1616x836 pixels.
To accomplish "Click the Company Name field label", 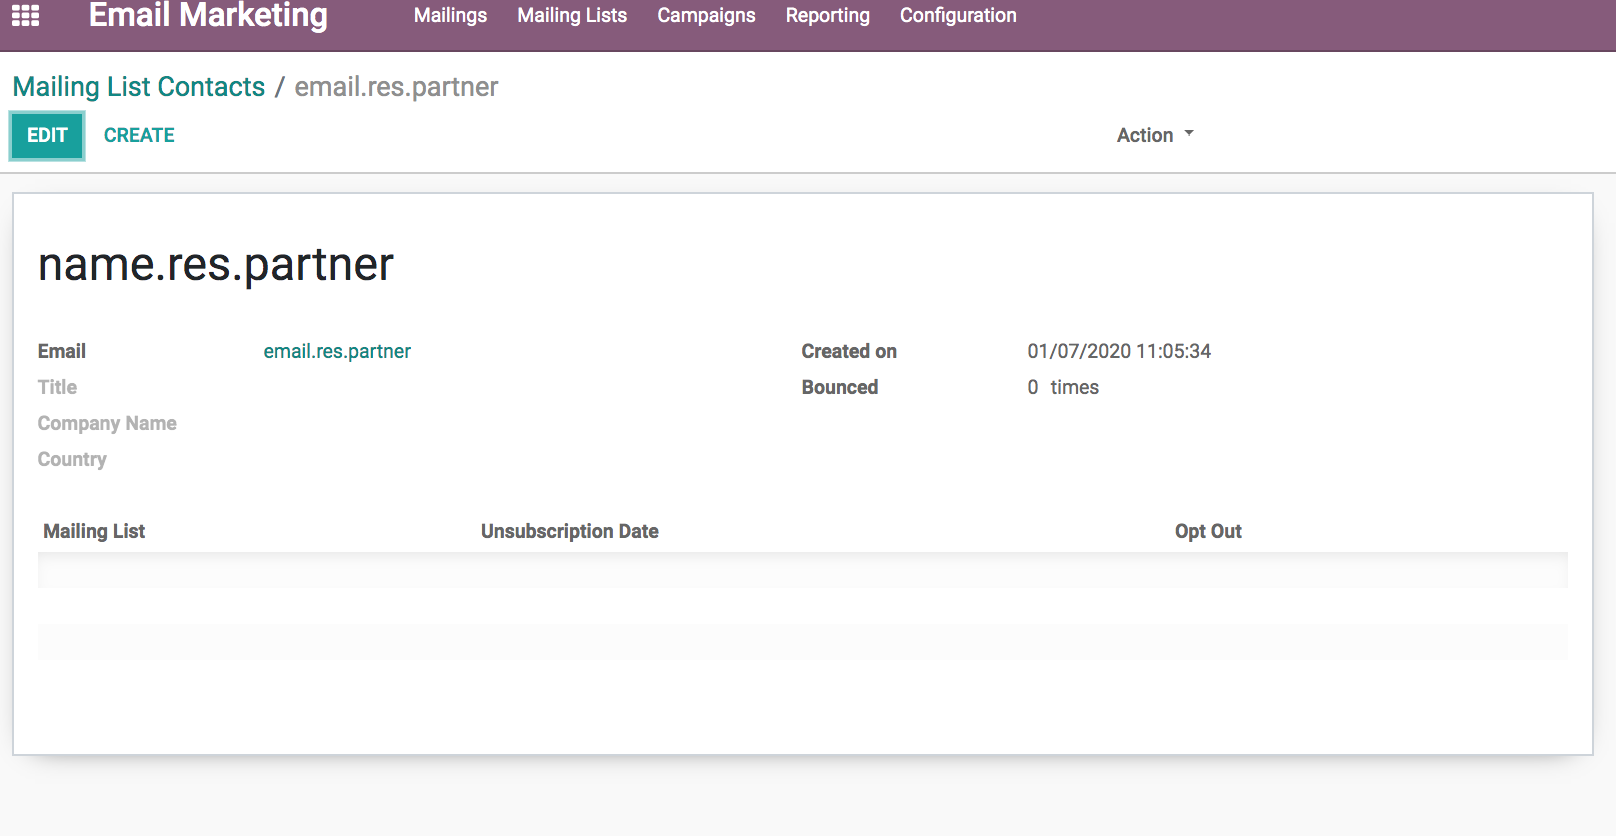I will tap(107, 423).
